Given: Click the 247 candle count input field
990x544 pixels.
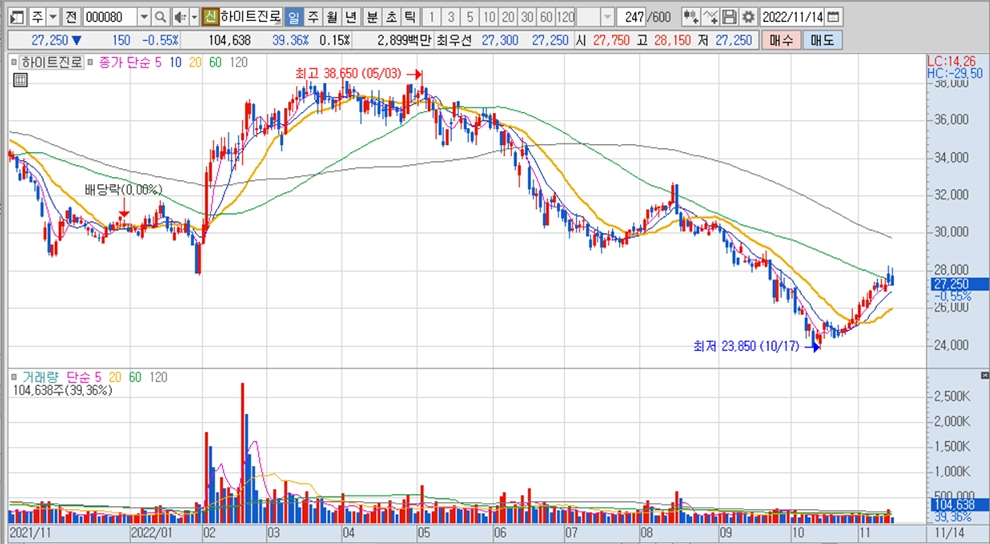Looking at the screenshot, I should (633, 17).
